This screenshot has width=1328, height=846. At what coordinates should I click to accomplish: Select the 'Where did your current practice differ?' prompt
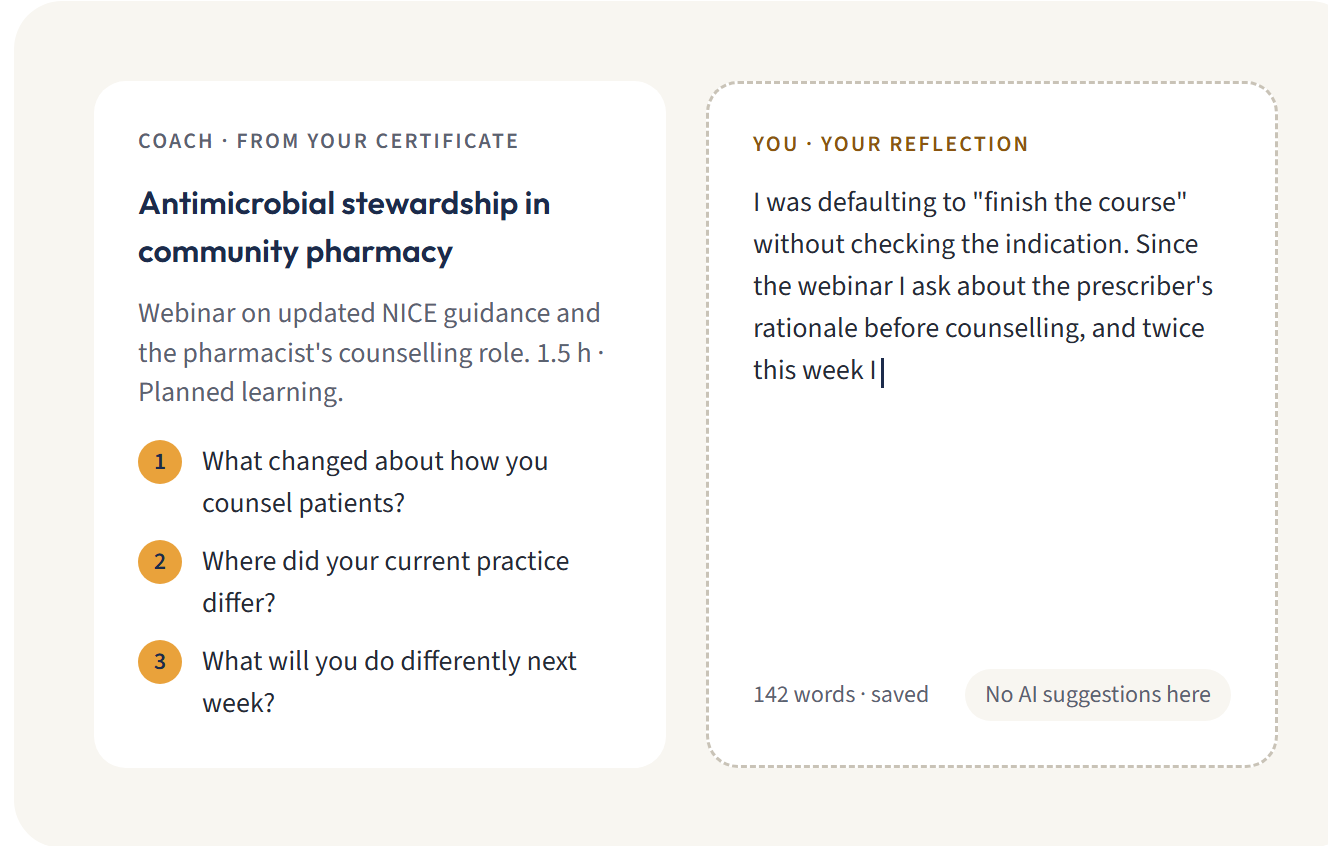tap(386, 582)
